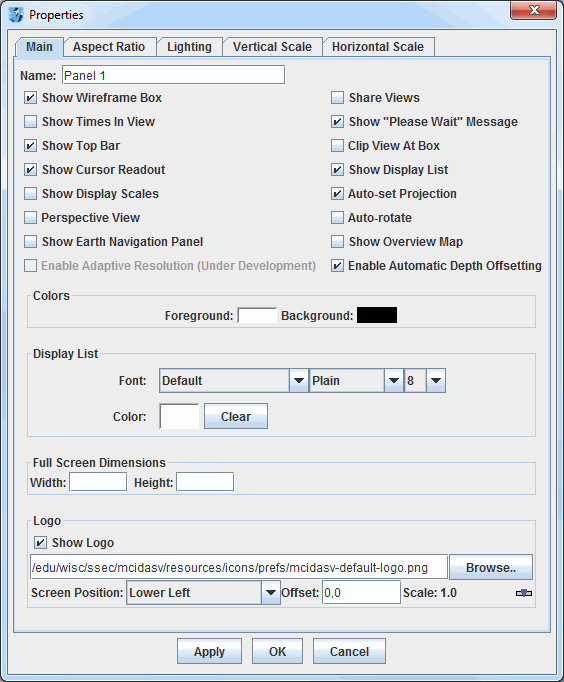Confirm with the OK button

pyautogui.click(x=277, y=651)
